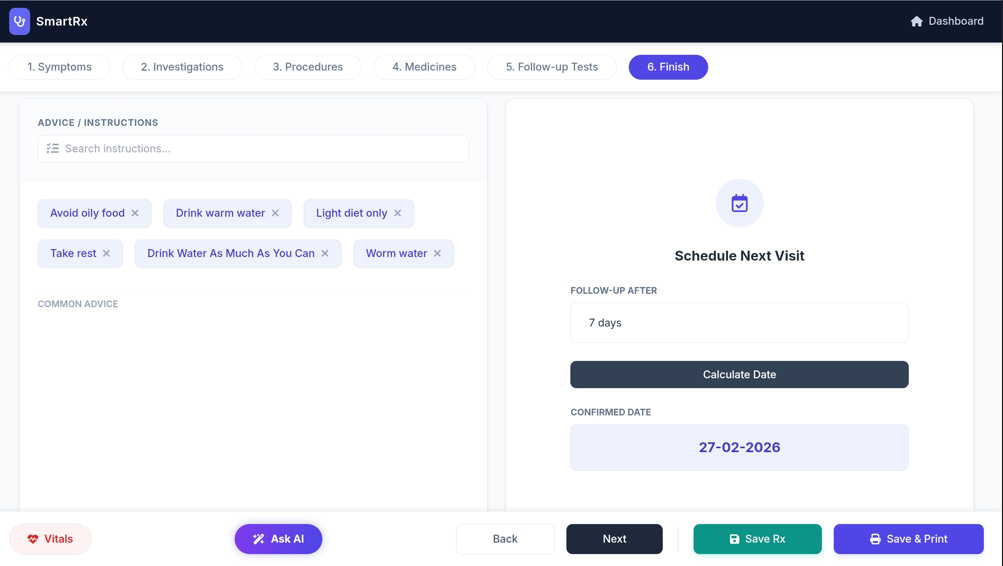This screenshot has height=566, width=1003.
Task: Open the Dashboard home link
Action: (946, 21)
